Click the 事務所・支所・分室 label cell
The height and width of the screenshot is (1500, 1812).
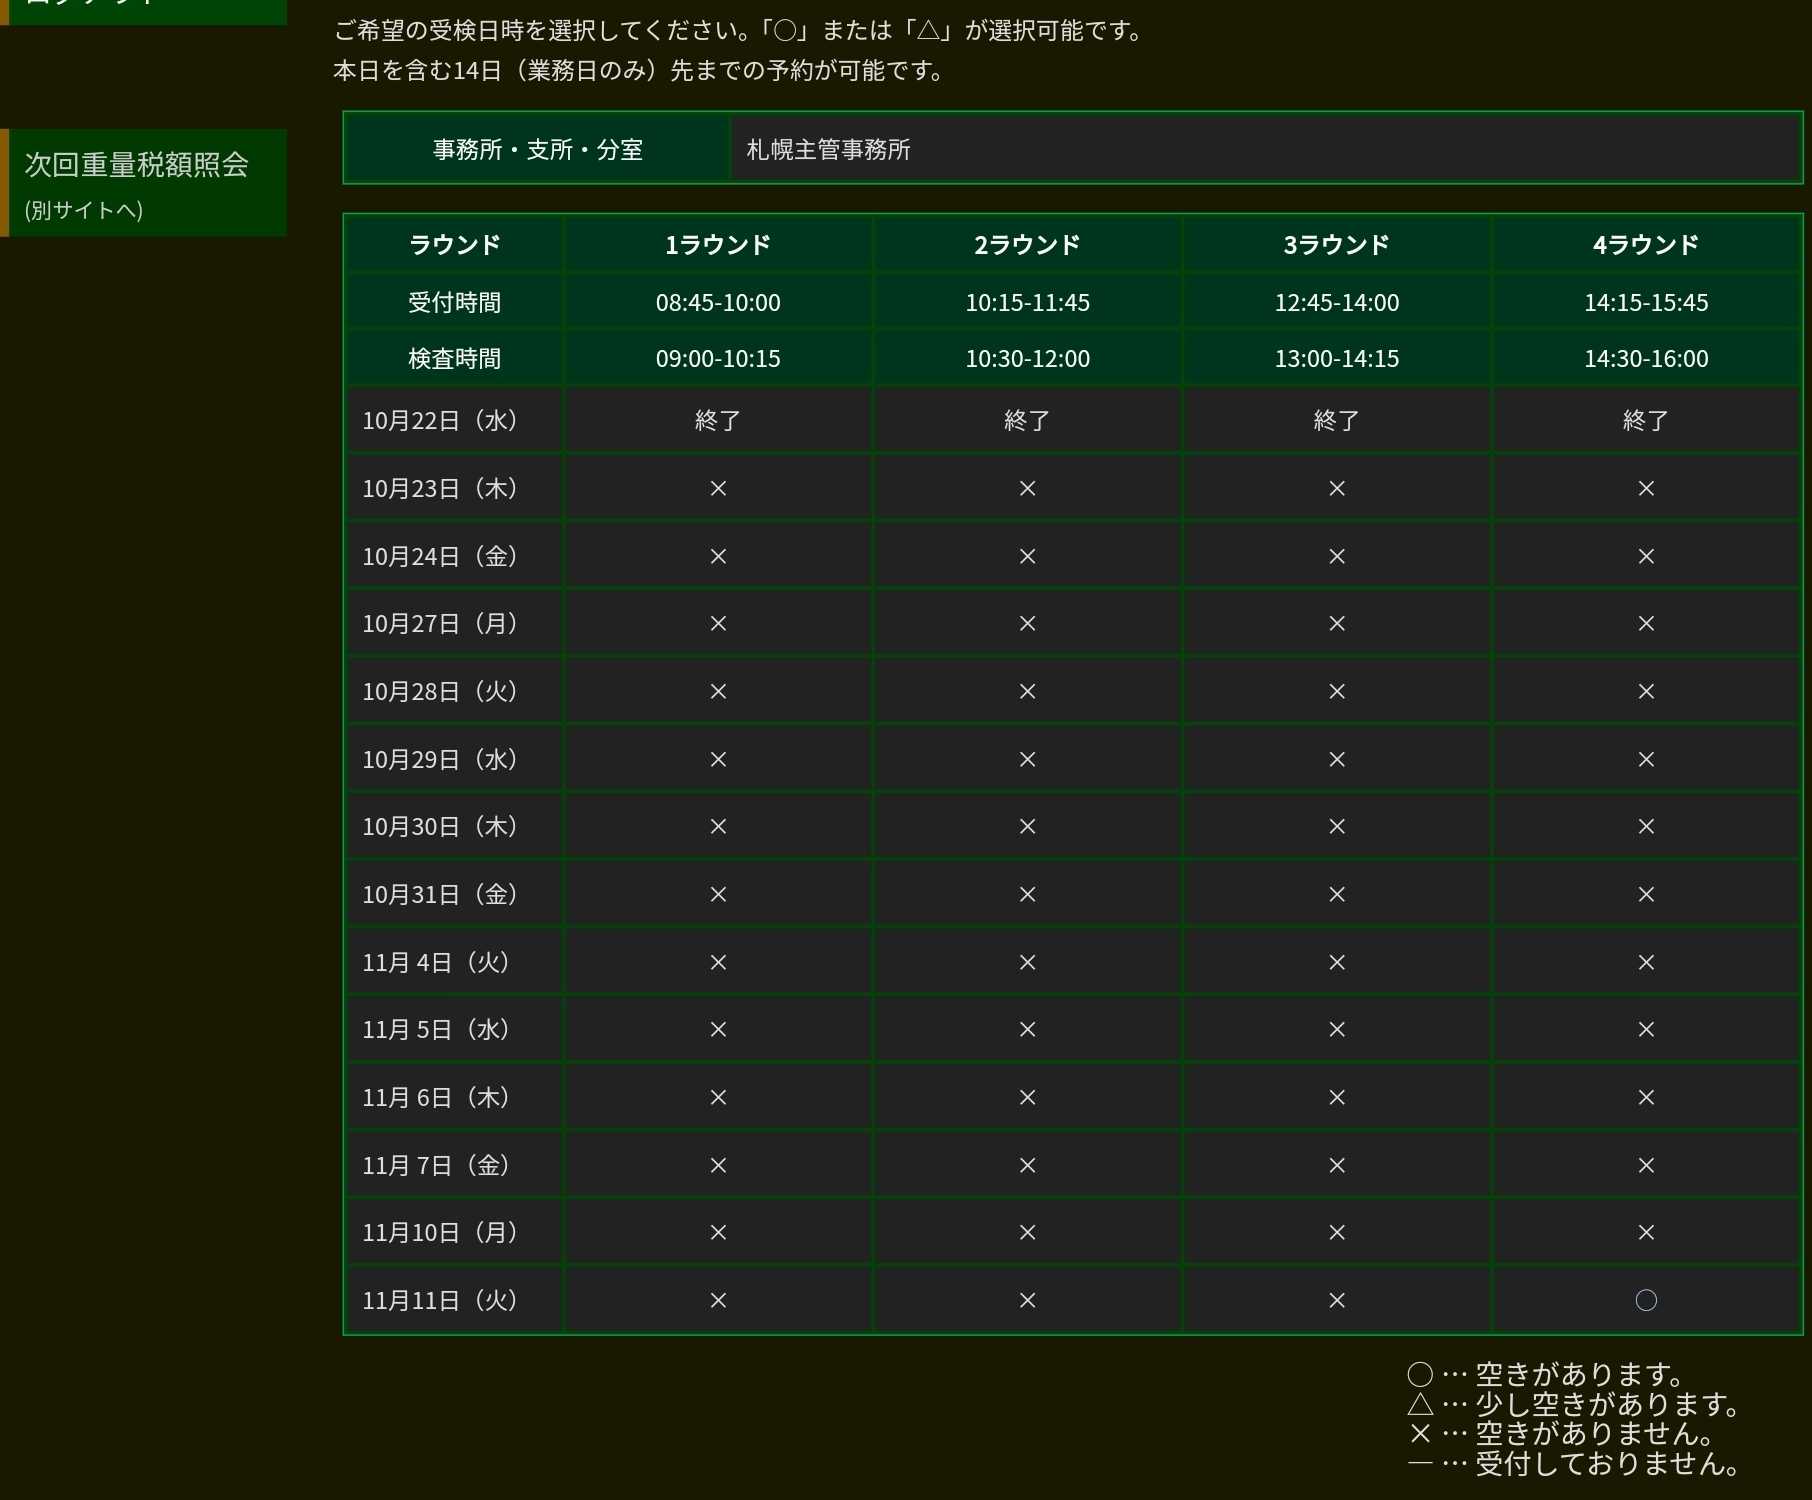pos(537,149)
